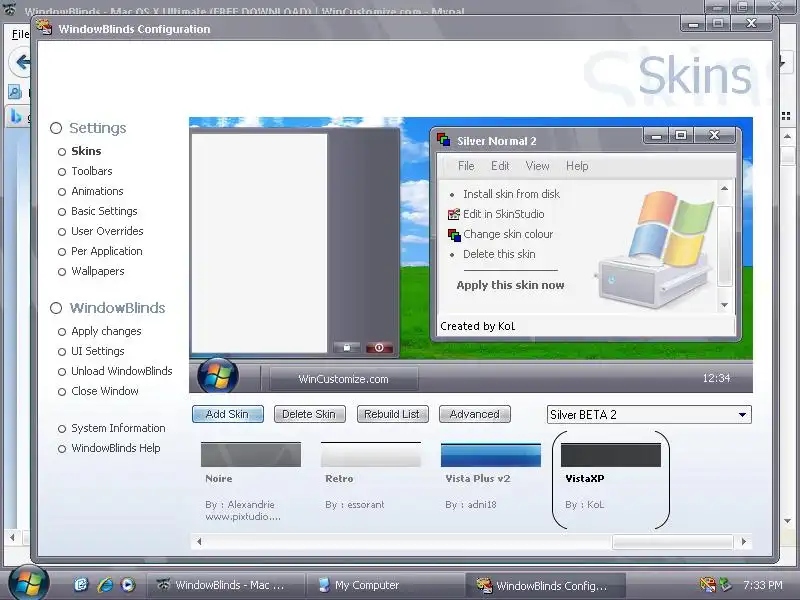Click the By : essorant author text
The height and width of the screenshot is (600, 800).
(355, 505)
